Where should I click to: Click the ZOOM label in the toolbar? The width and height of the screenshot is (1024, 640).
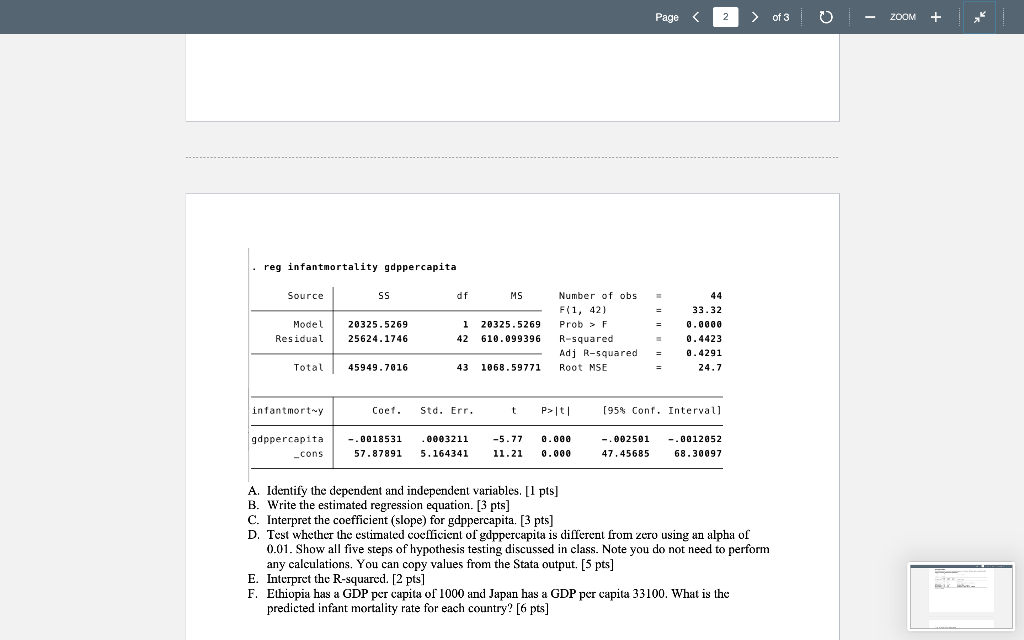point(903,17)
